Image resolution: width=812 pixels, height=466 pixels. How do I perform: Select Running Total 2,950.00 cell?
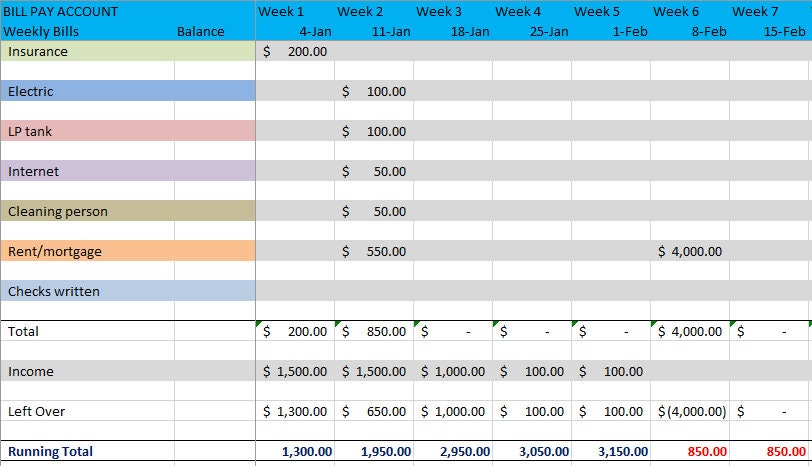(x=453, y=451)
